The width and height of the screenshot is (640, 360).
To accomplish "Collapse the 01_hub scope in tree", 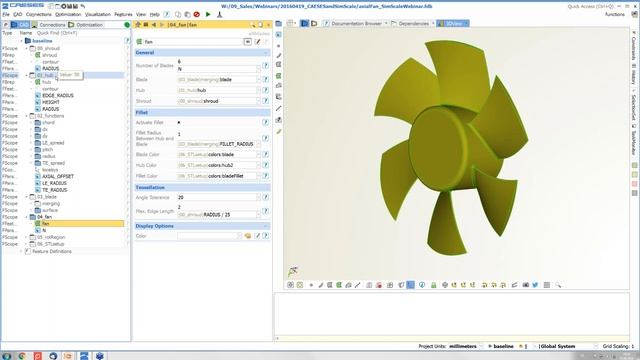I will (27, 75).
